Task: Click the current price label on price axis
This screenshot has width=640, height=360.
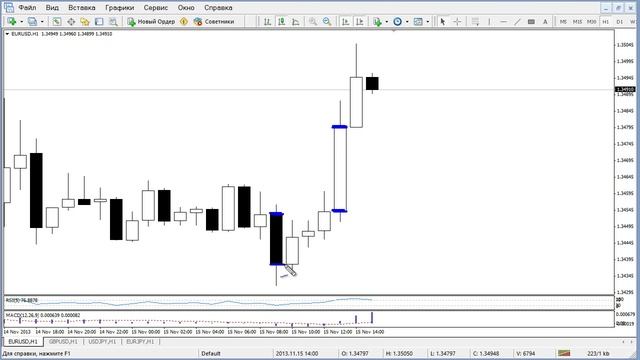Action: pos(625,89)
